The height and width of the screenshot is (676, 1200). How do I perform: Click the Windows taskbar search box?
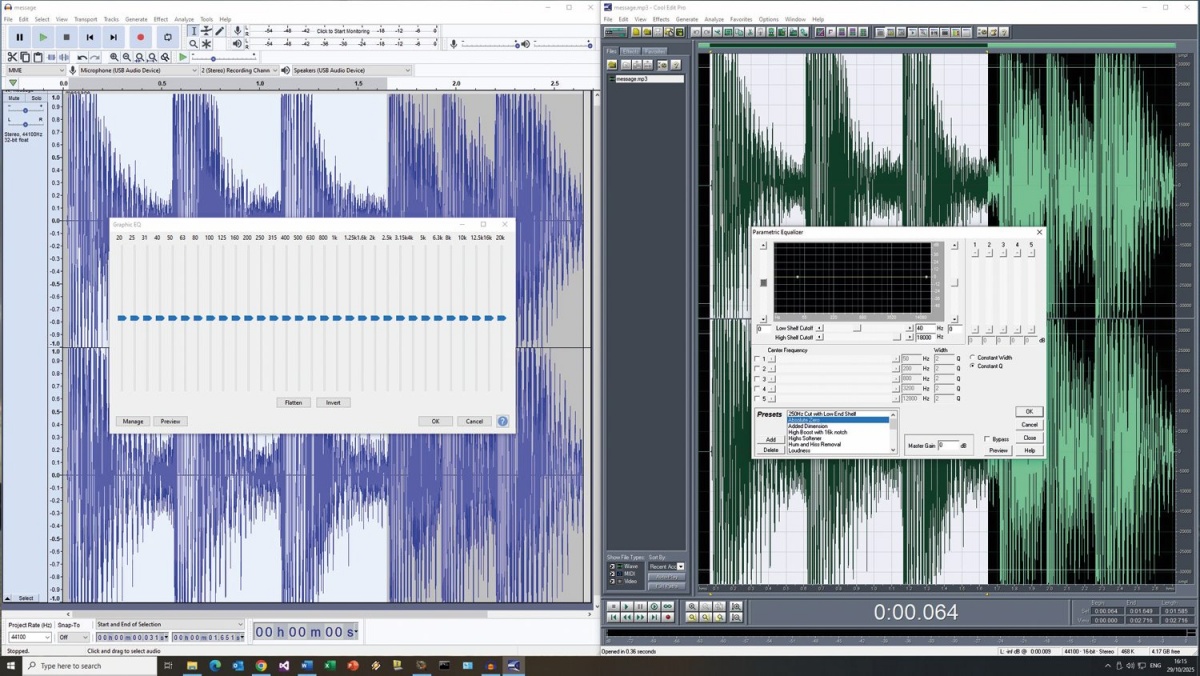(89, 665)
